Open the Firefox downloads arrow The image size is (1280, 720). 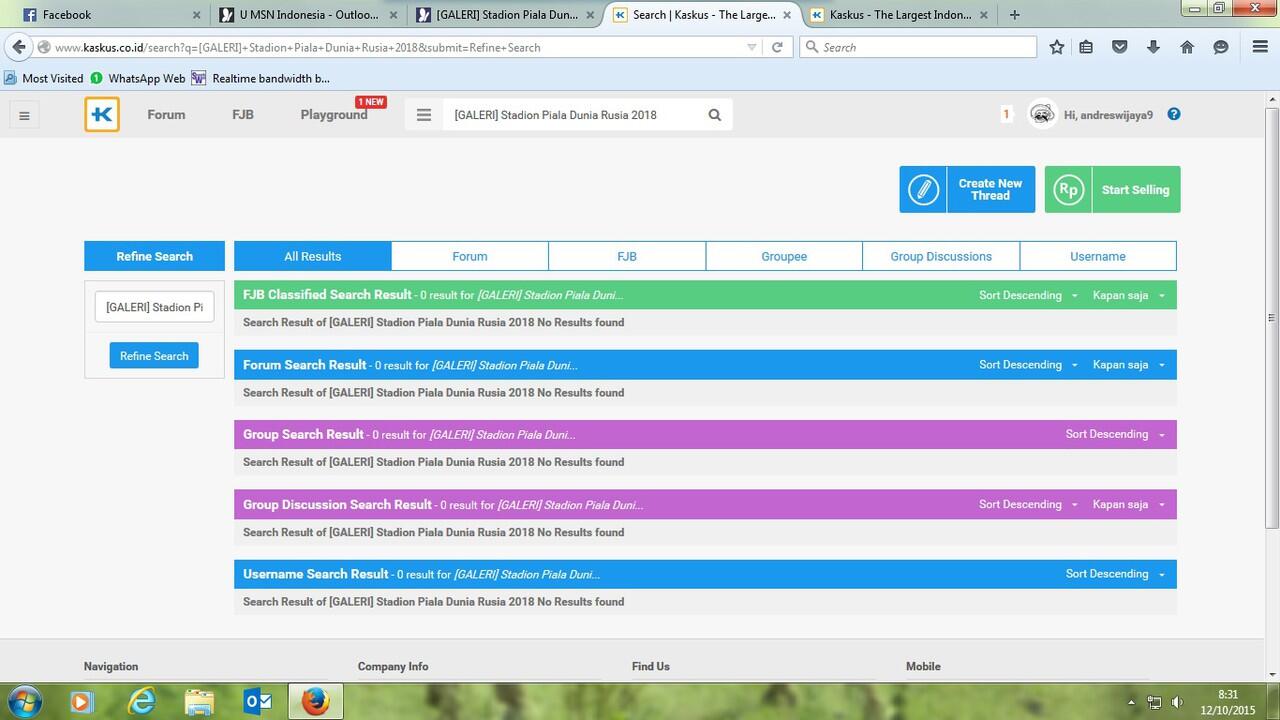coord(1153,47)
